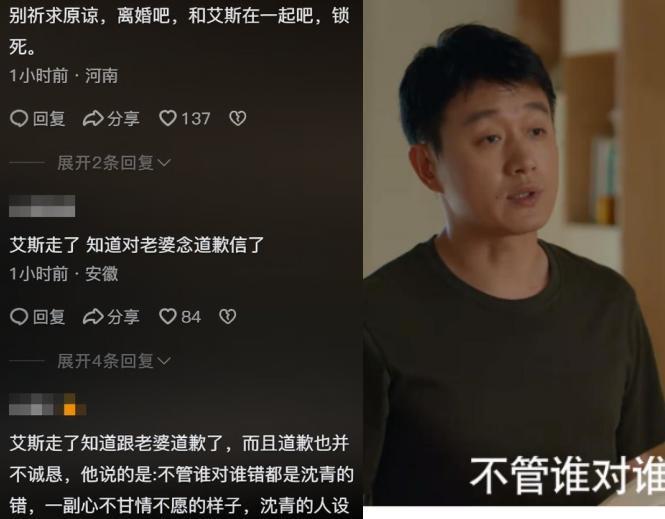Click the subtitle 不管谁对谁 on the video

pyautogui.click(x=567, y=475)
